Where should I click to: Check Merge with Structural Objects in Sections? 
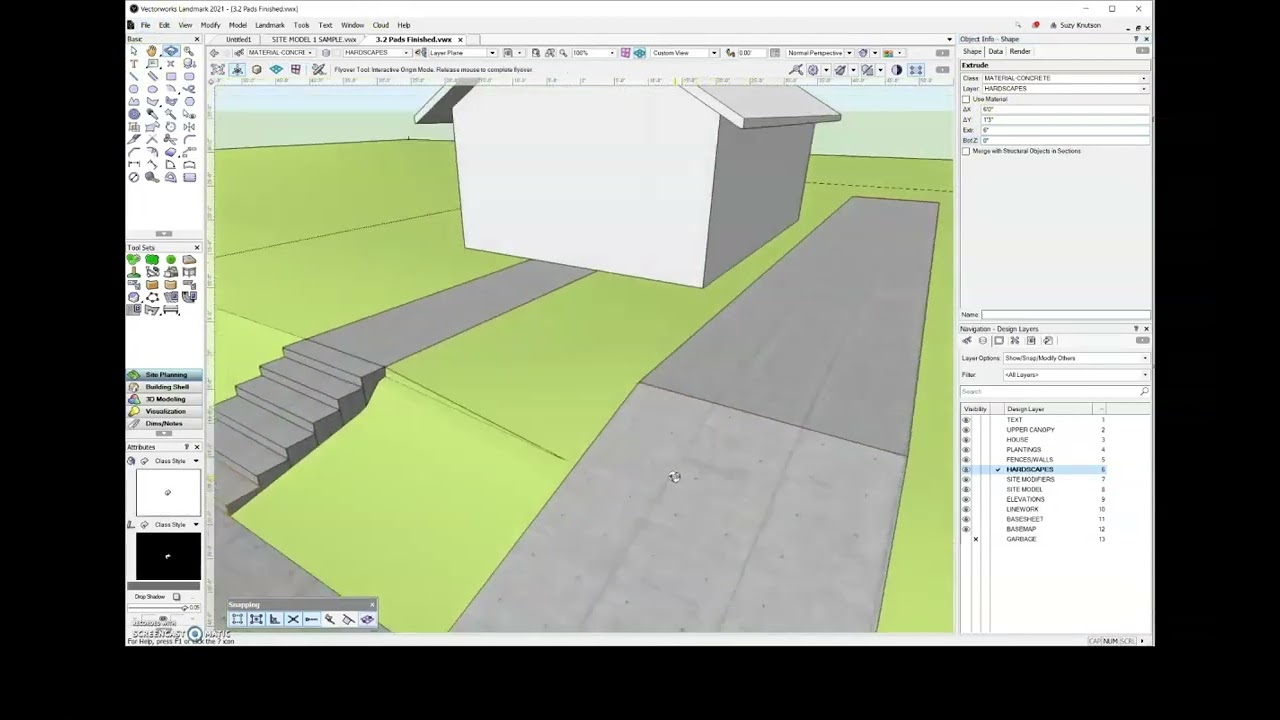tap(966, 151)
